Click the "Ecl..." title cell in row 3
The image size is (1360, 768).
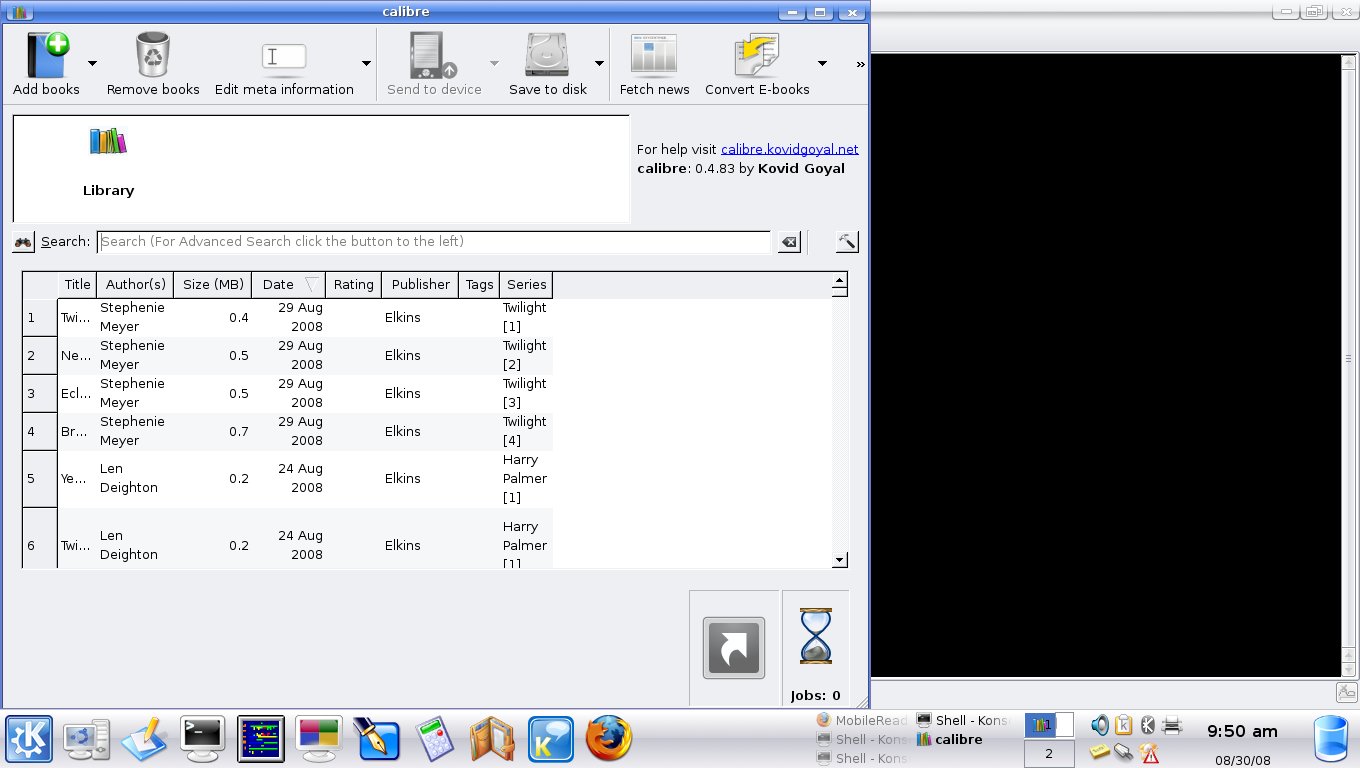click(x=77, y=394)
